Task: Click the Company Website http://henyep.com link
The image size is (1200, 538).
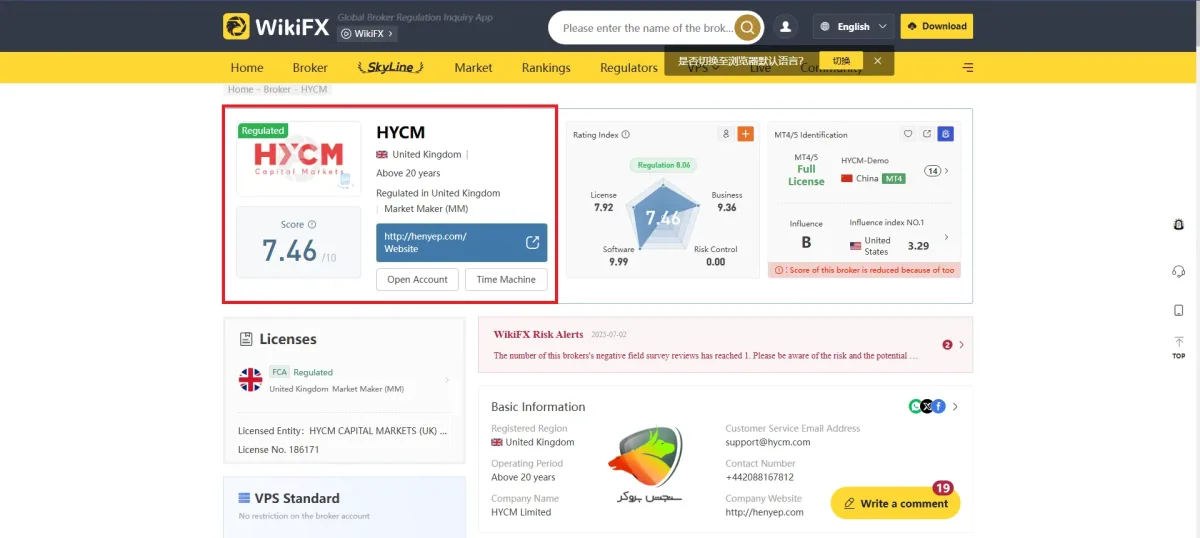Action: 764,512
